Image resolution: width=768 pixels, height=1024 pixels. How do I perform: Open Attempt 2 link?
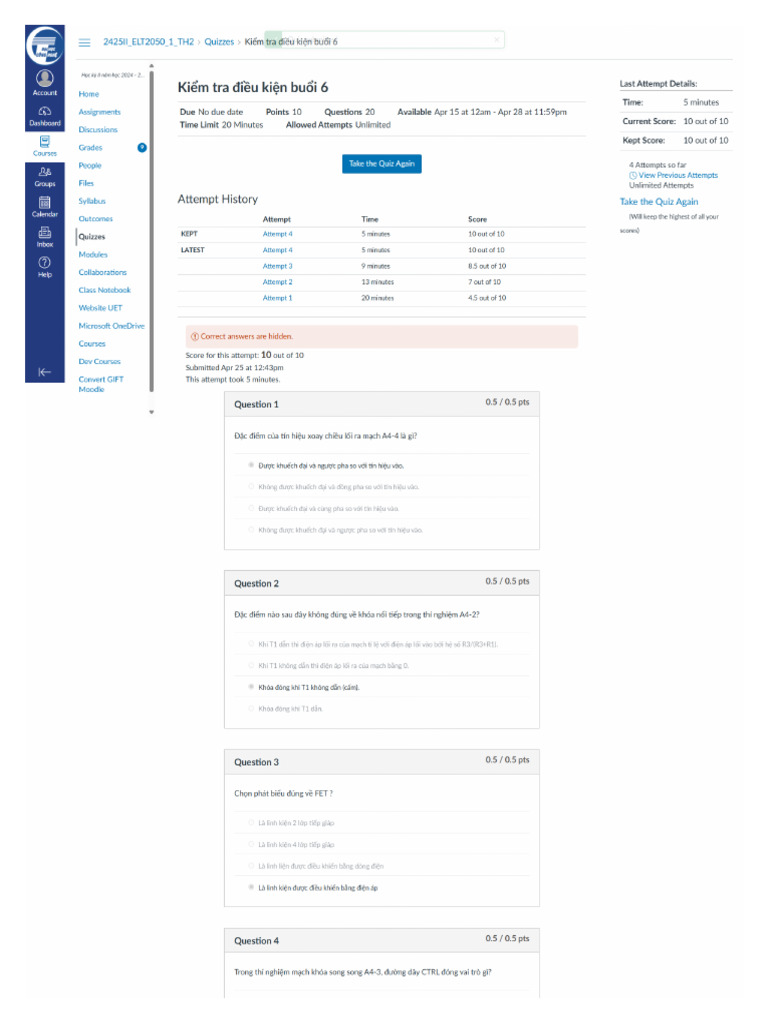click(278, 282)
